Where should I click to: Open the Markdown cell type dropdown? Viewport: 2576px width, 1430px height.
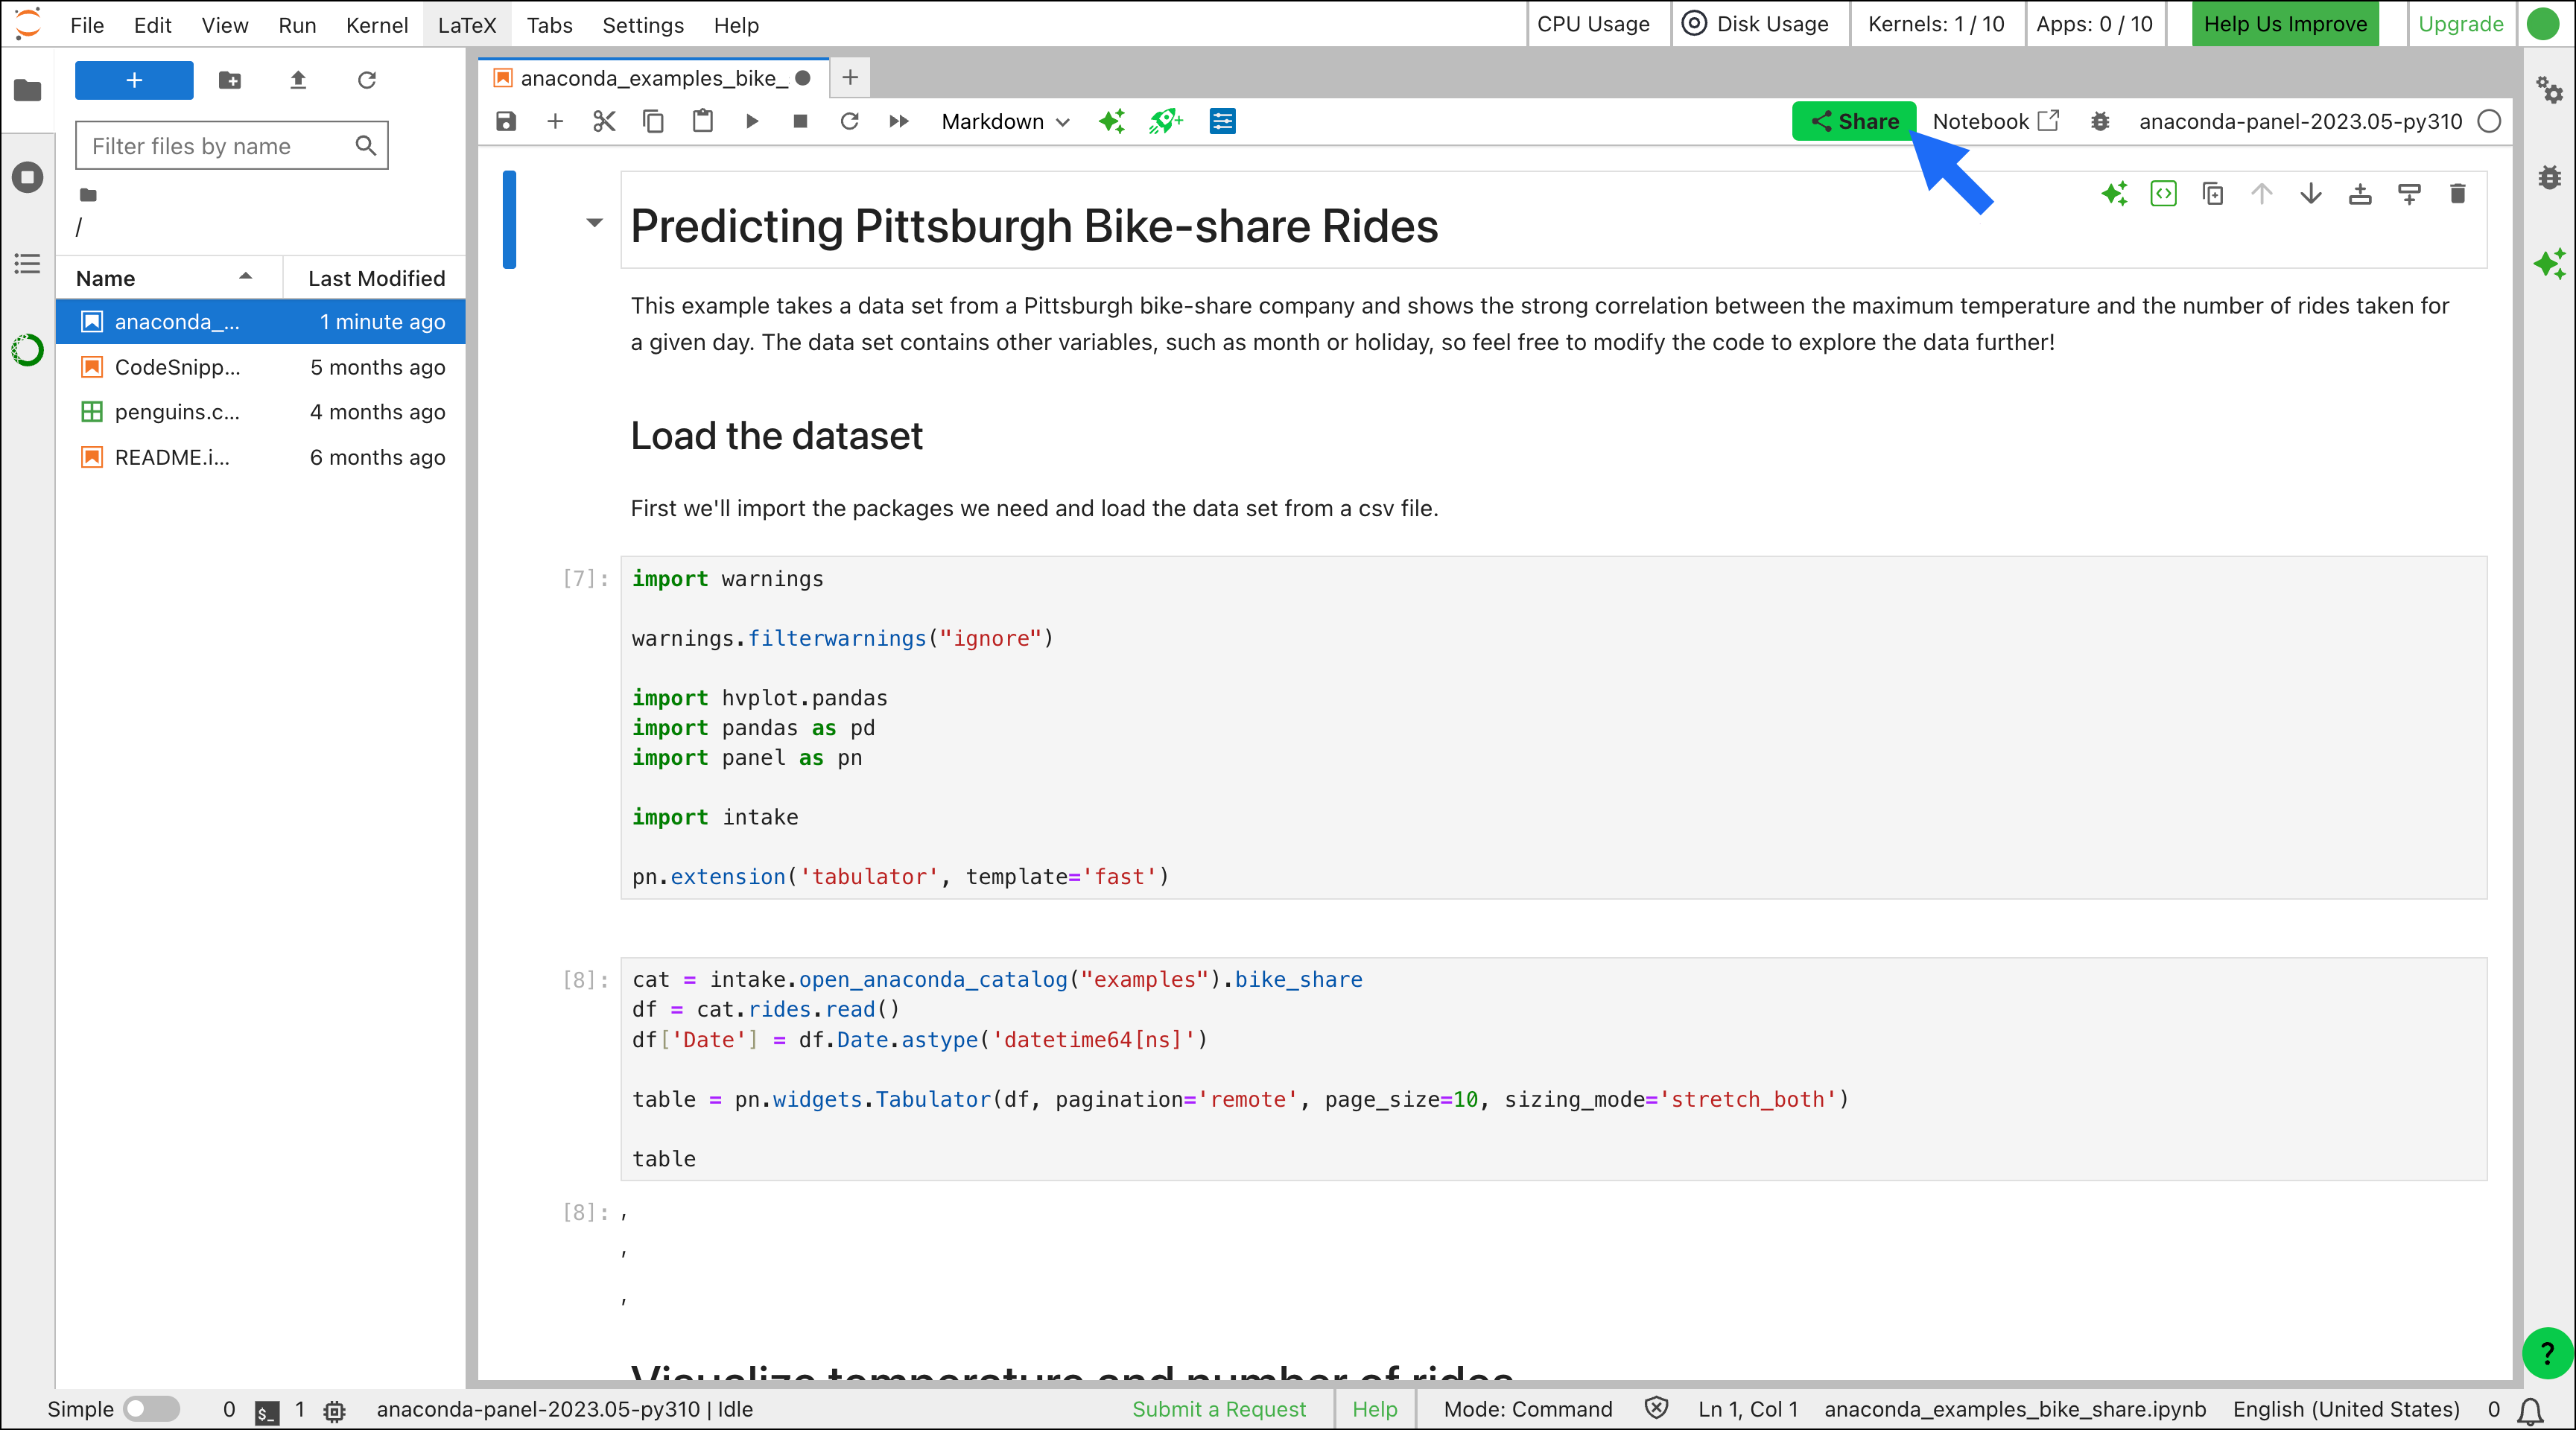1005,121
